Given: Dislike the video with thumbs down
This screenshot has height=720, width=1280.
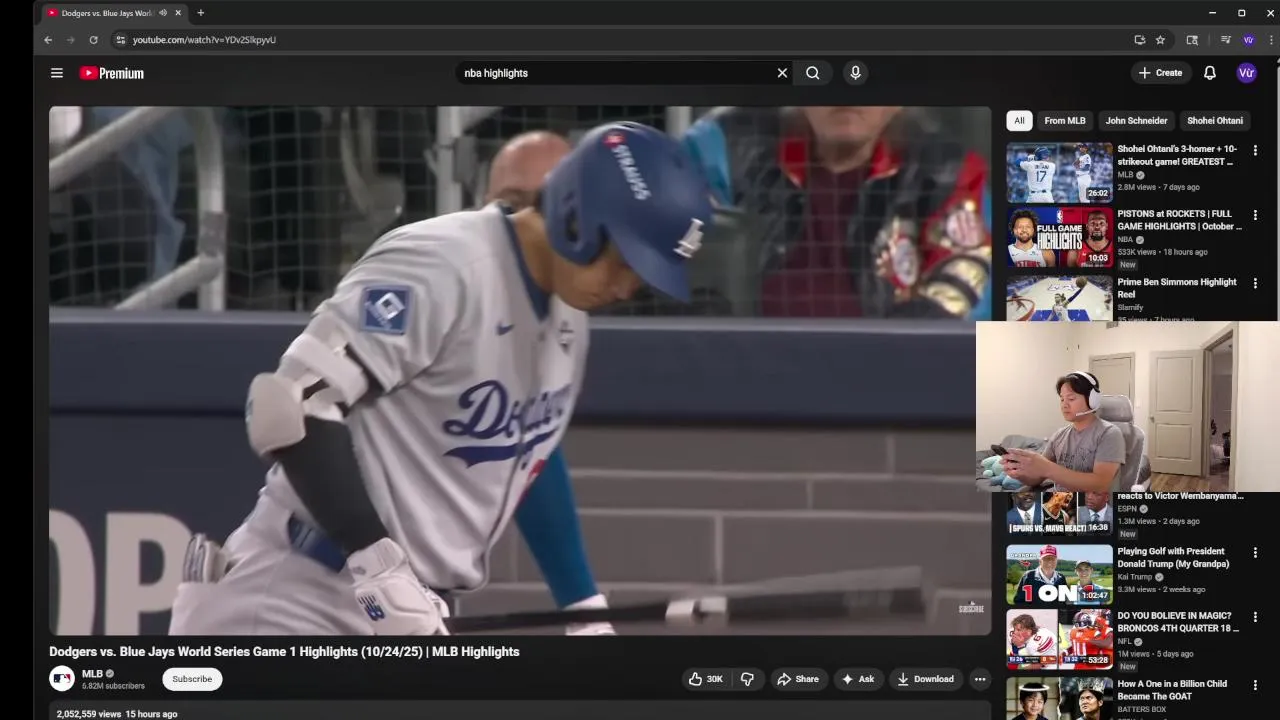Looking at the screenshot, I should pos(747,679).
